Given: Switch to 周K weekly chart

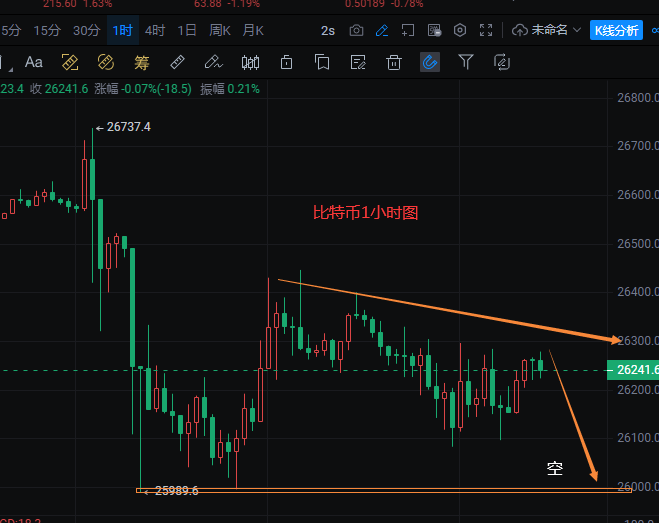Looking at the screenshot, I should [220, 30].
